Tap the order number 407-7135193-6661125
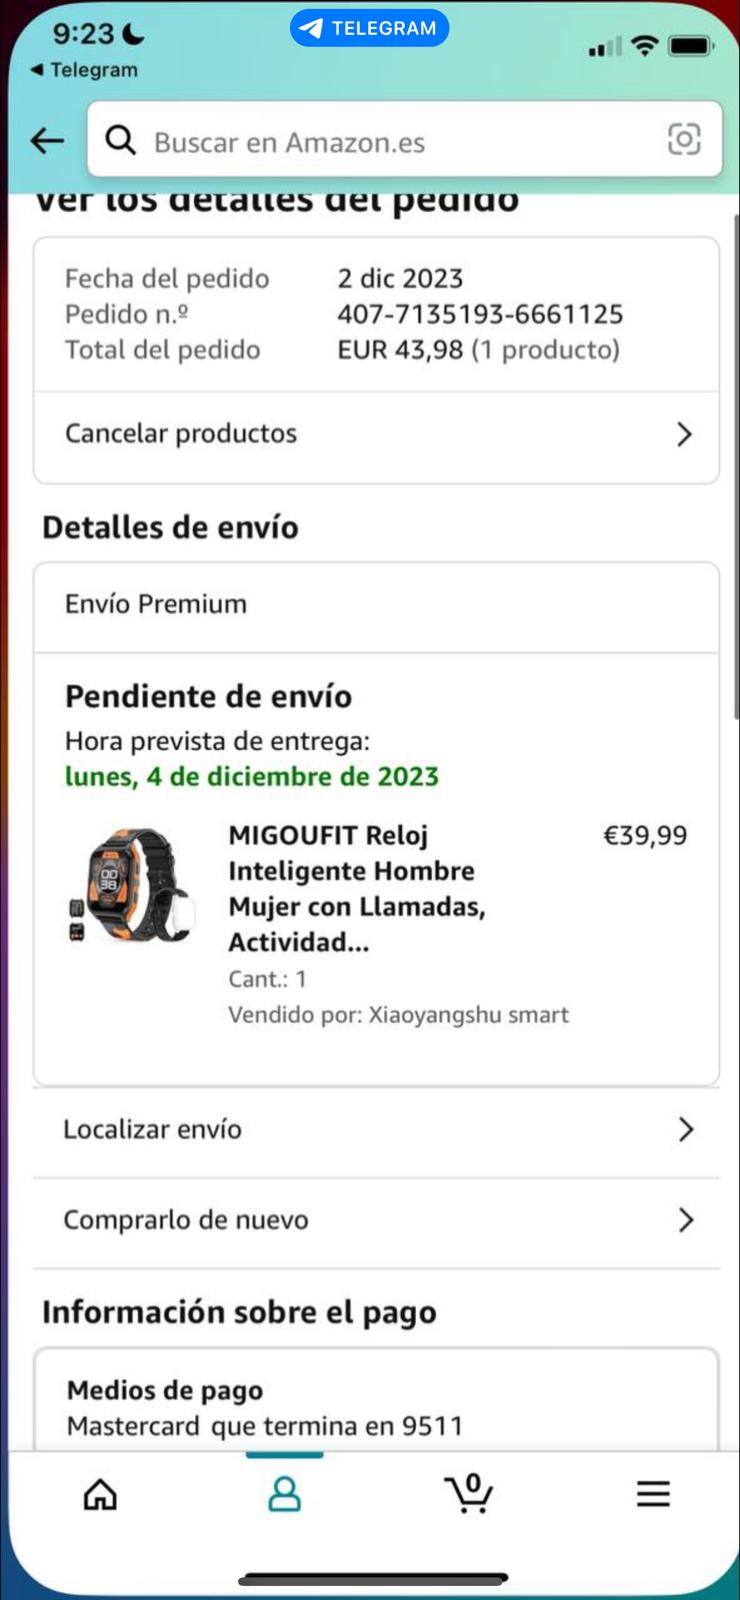This screenshot has height=1600, width=740. pos(480,314)
